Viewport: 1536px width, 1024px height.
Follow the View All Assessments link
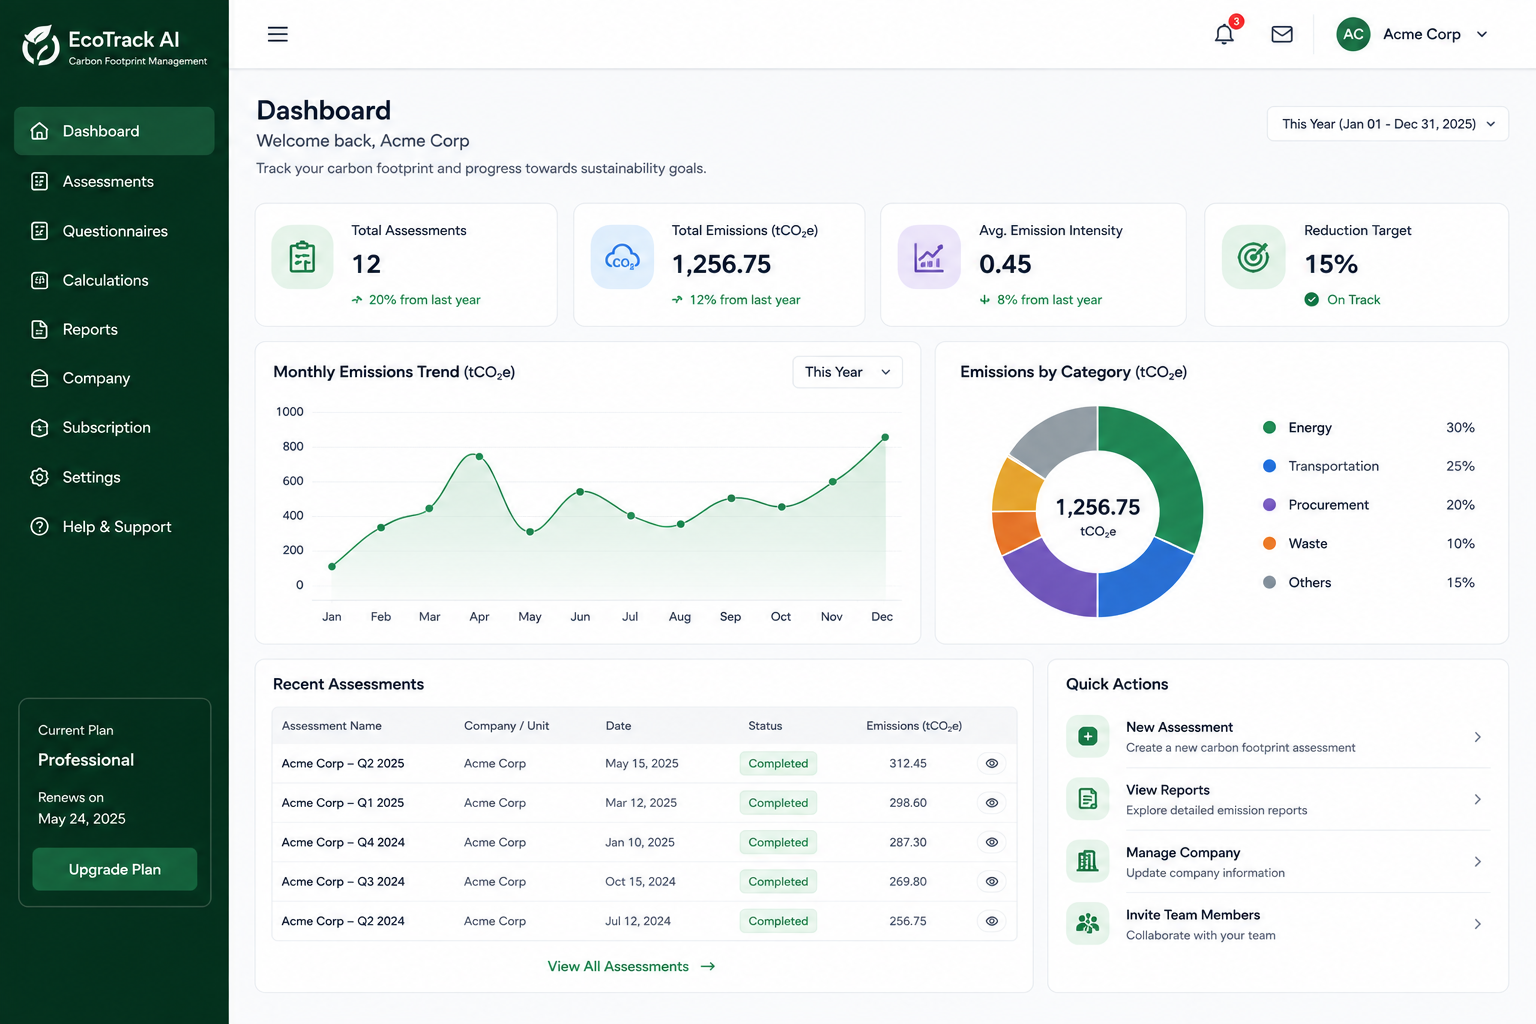point(631,966)
